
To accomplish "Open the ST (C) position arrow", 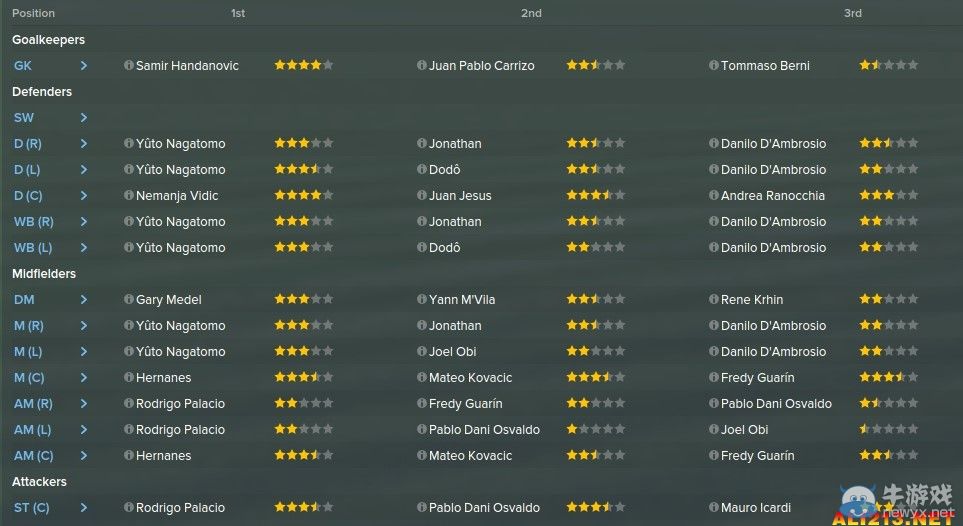I will coord(84,508).
